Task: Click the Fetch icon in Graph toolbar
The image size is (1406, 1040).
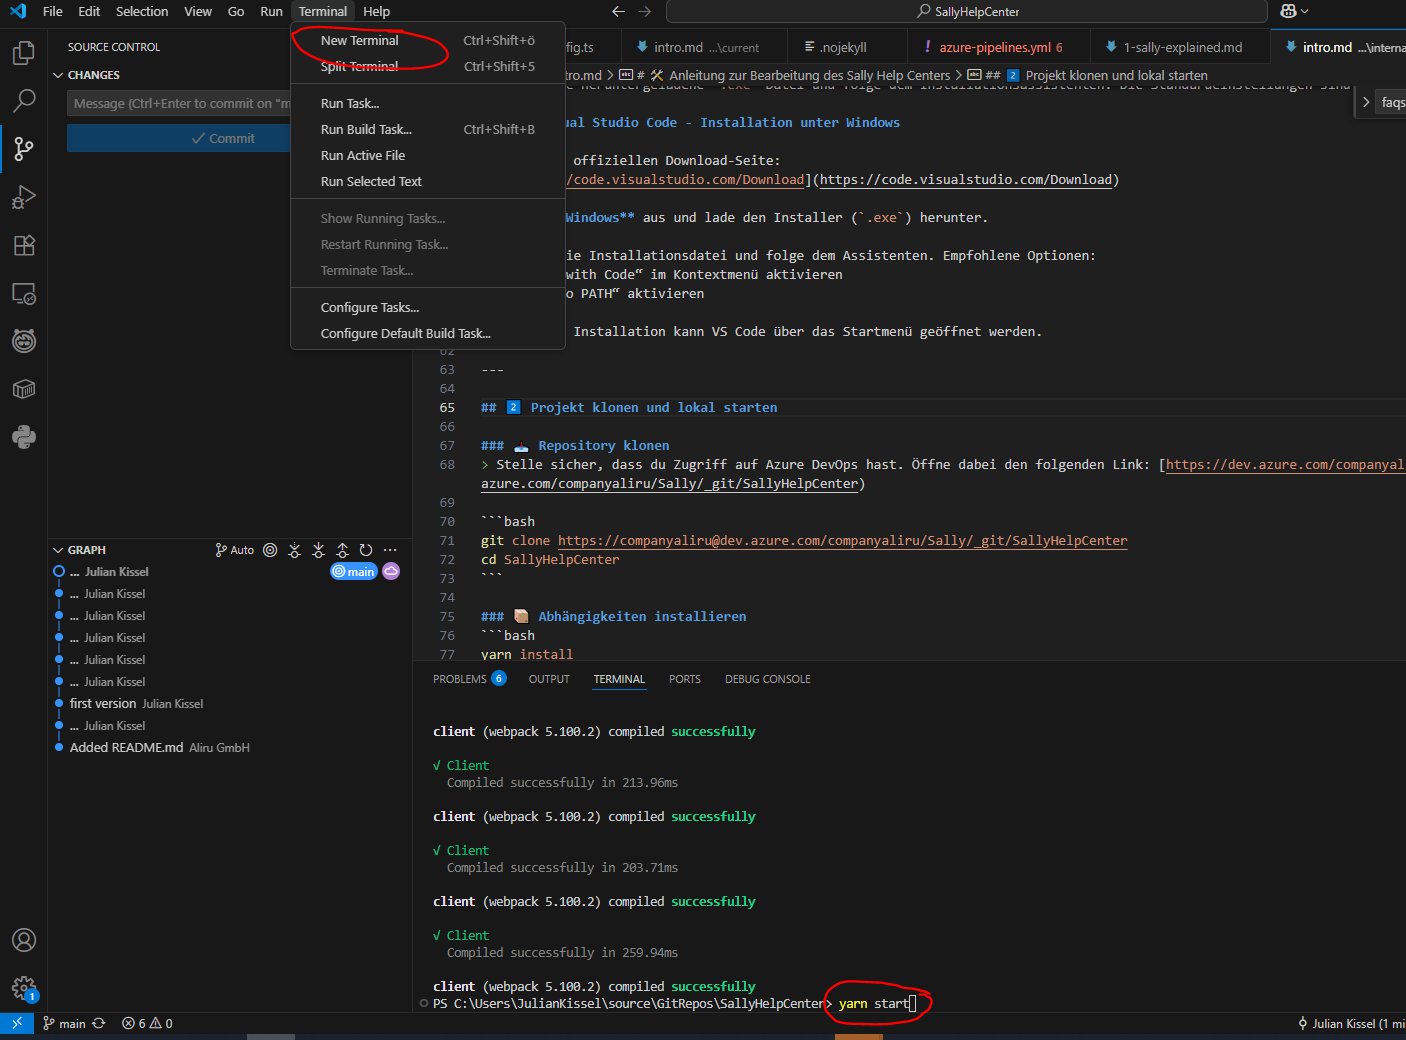Action: coord(294,550)
